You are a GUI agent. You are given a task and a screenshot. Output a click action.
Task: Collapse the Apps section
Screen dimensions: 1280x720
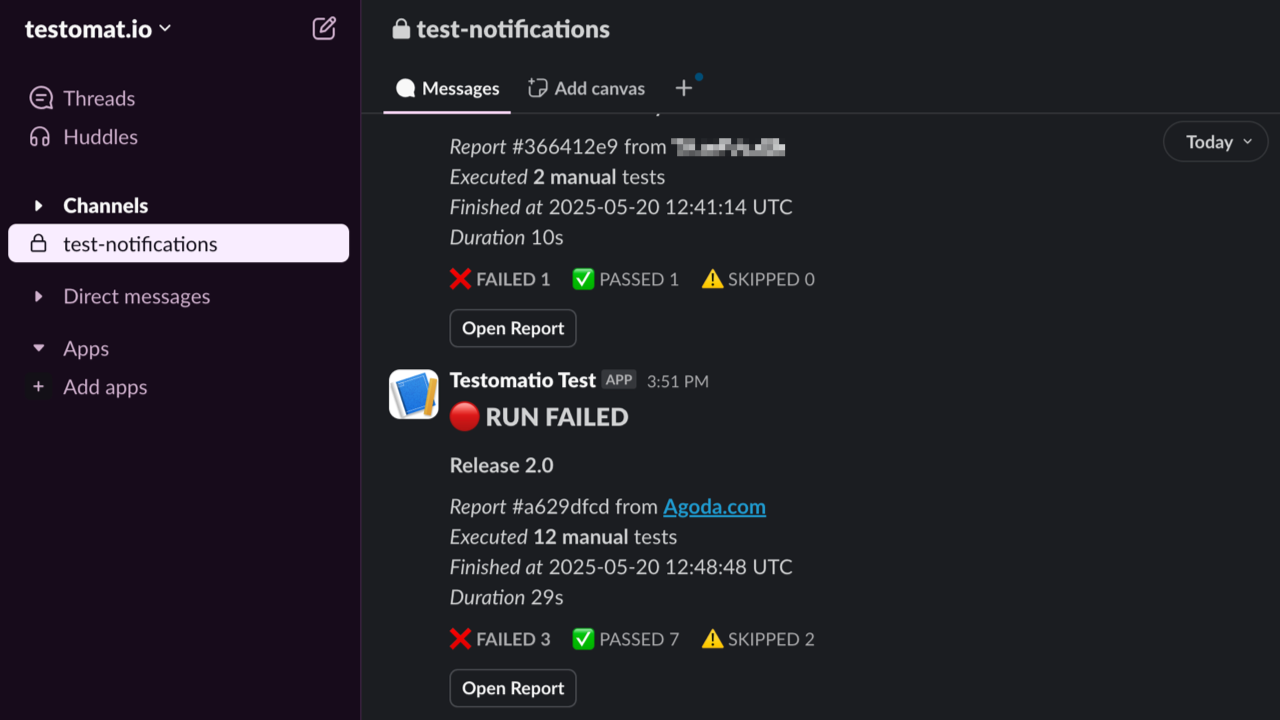pyautogui.click(x=37, y=348)
